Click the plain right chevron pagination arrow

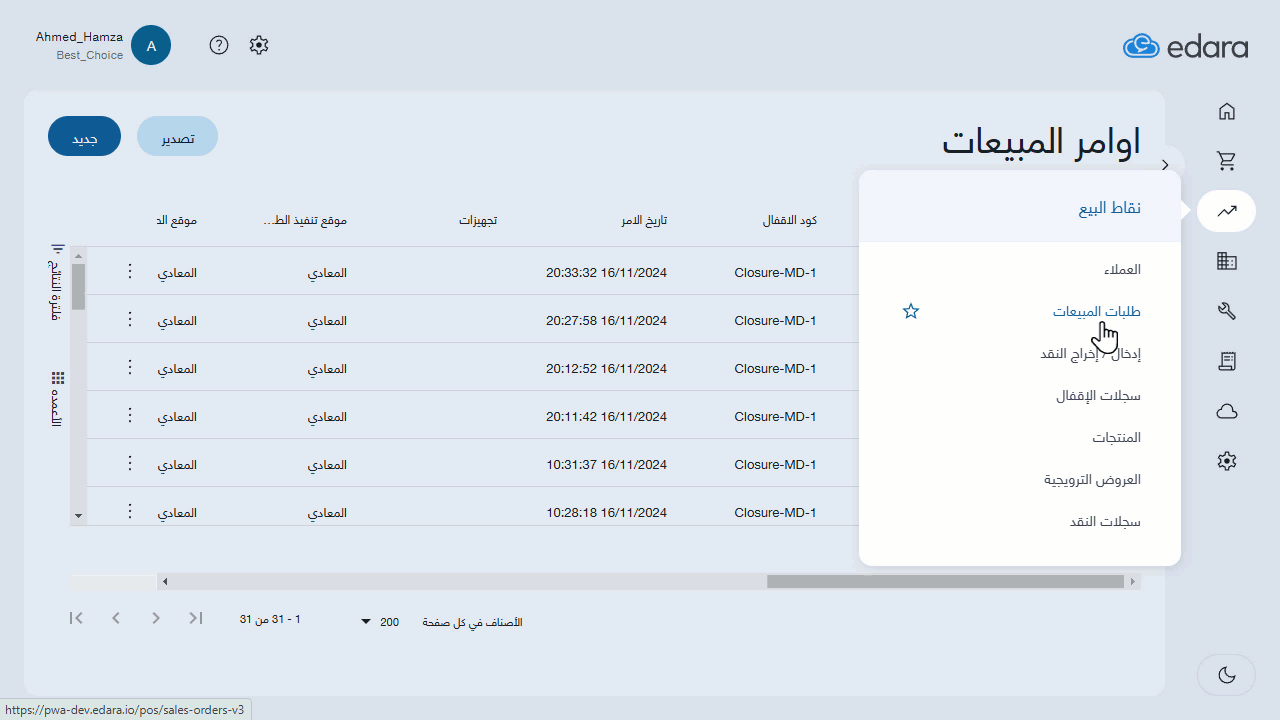tap(156, 618)
